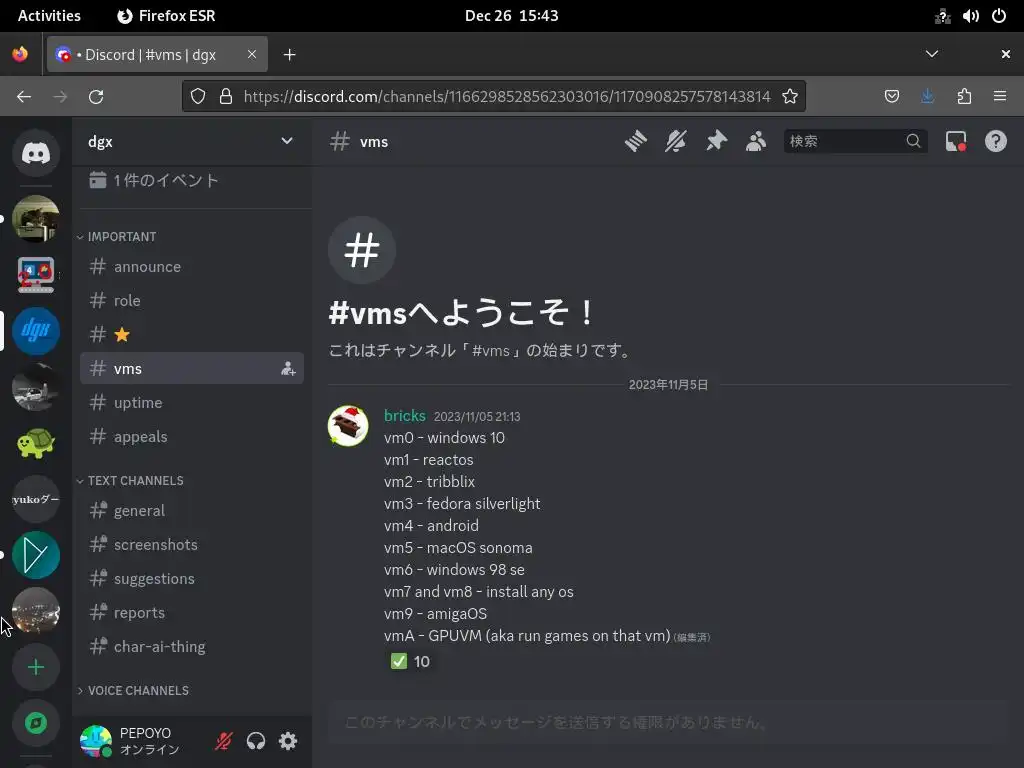Toggle member list icon

756,141
